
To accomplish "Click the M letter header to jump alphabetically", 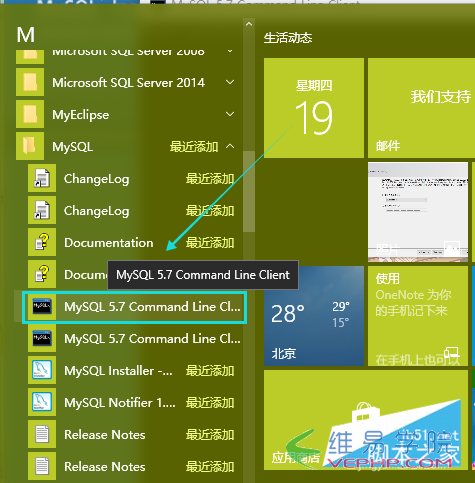I will [26, 35].
